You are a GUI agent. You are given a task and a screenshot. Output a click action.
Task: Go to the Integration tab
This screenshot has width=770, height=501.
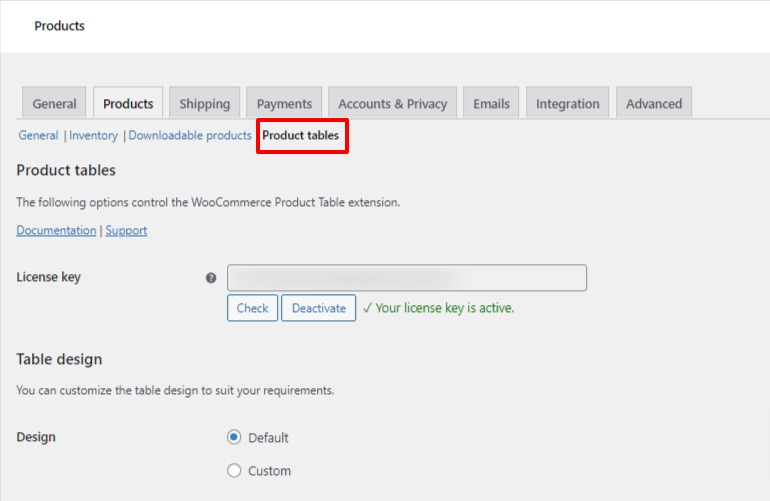[567, 104]
